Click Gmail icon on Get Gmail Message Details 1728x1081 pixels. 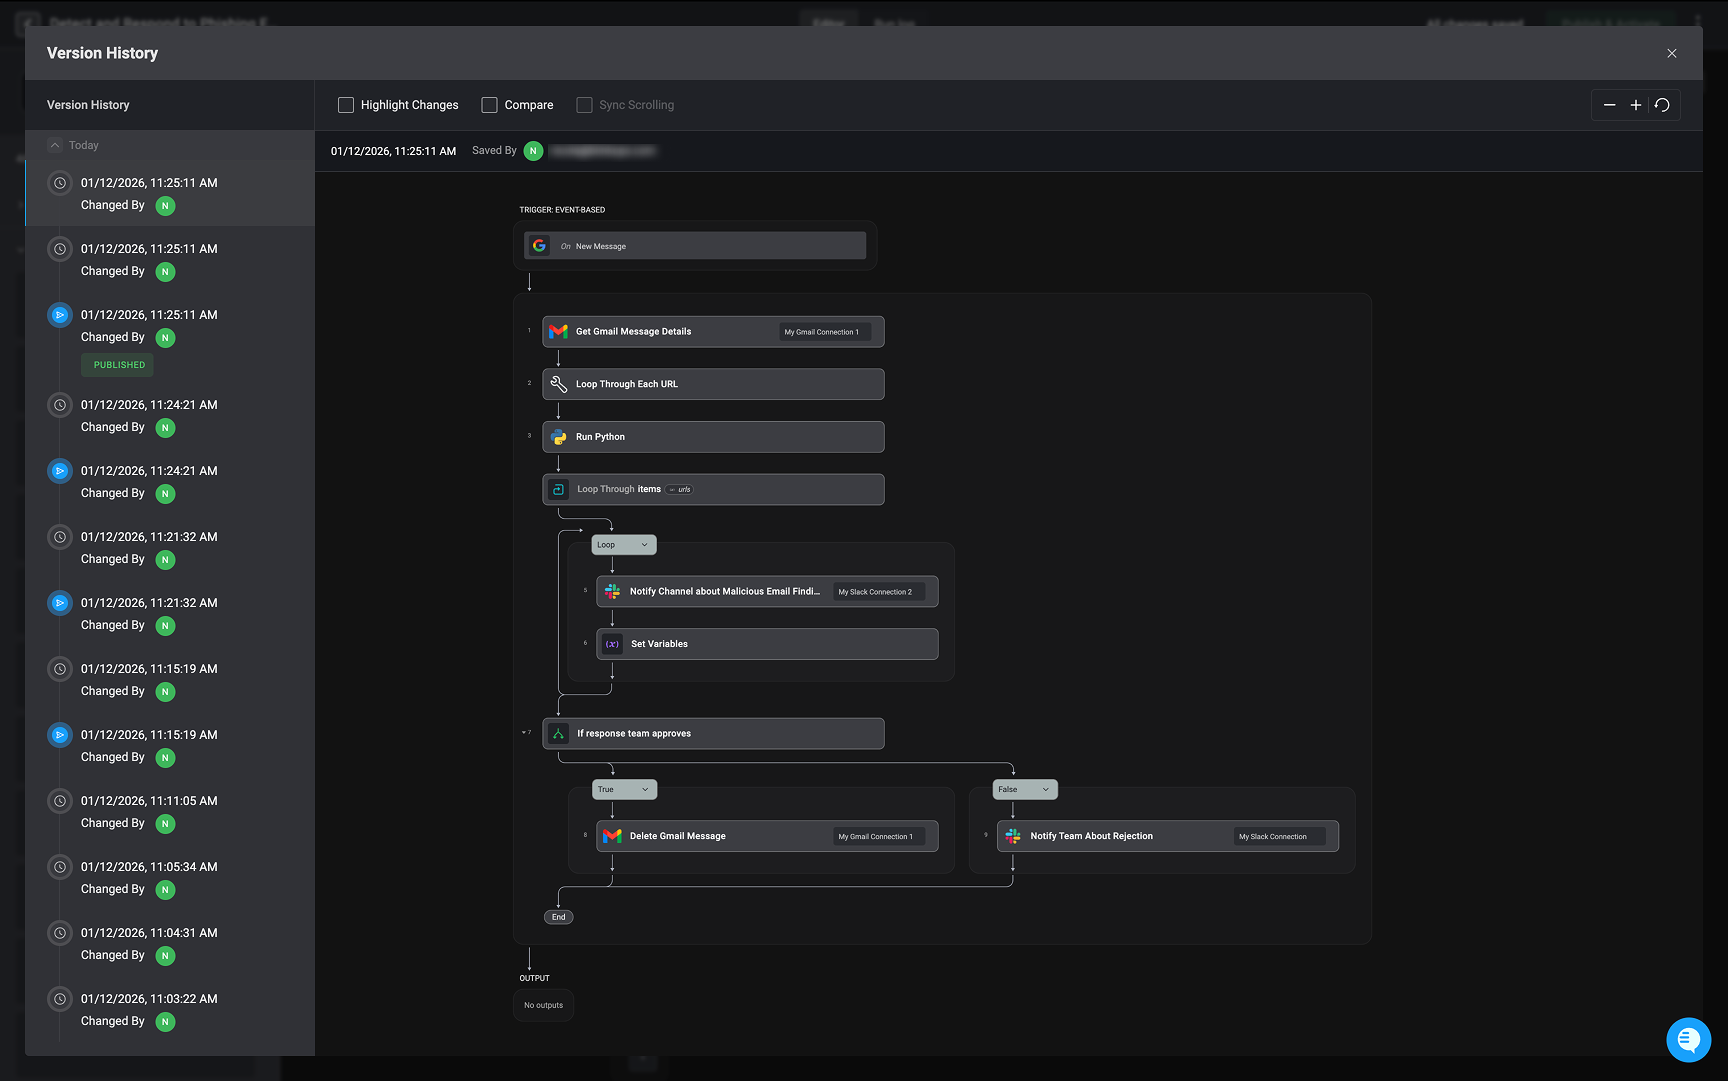tap(559, 331)
